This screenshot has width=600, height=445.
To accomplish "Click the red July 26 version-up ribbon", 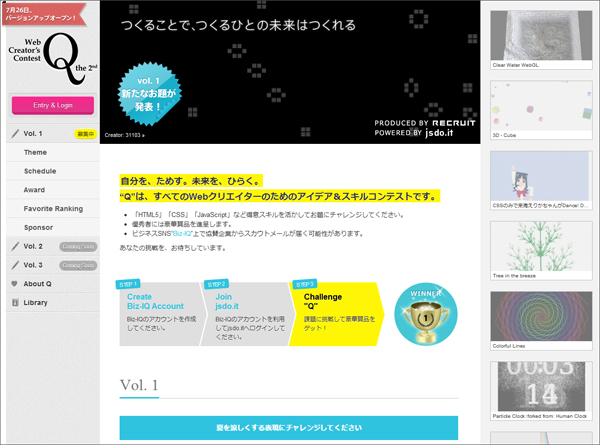I will coord(43,14).
